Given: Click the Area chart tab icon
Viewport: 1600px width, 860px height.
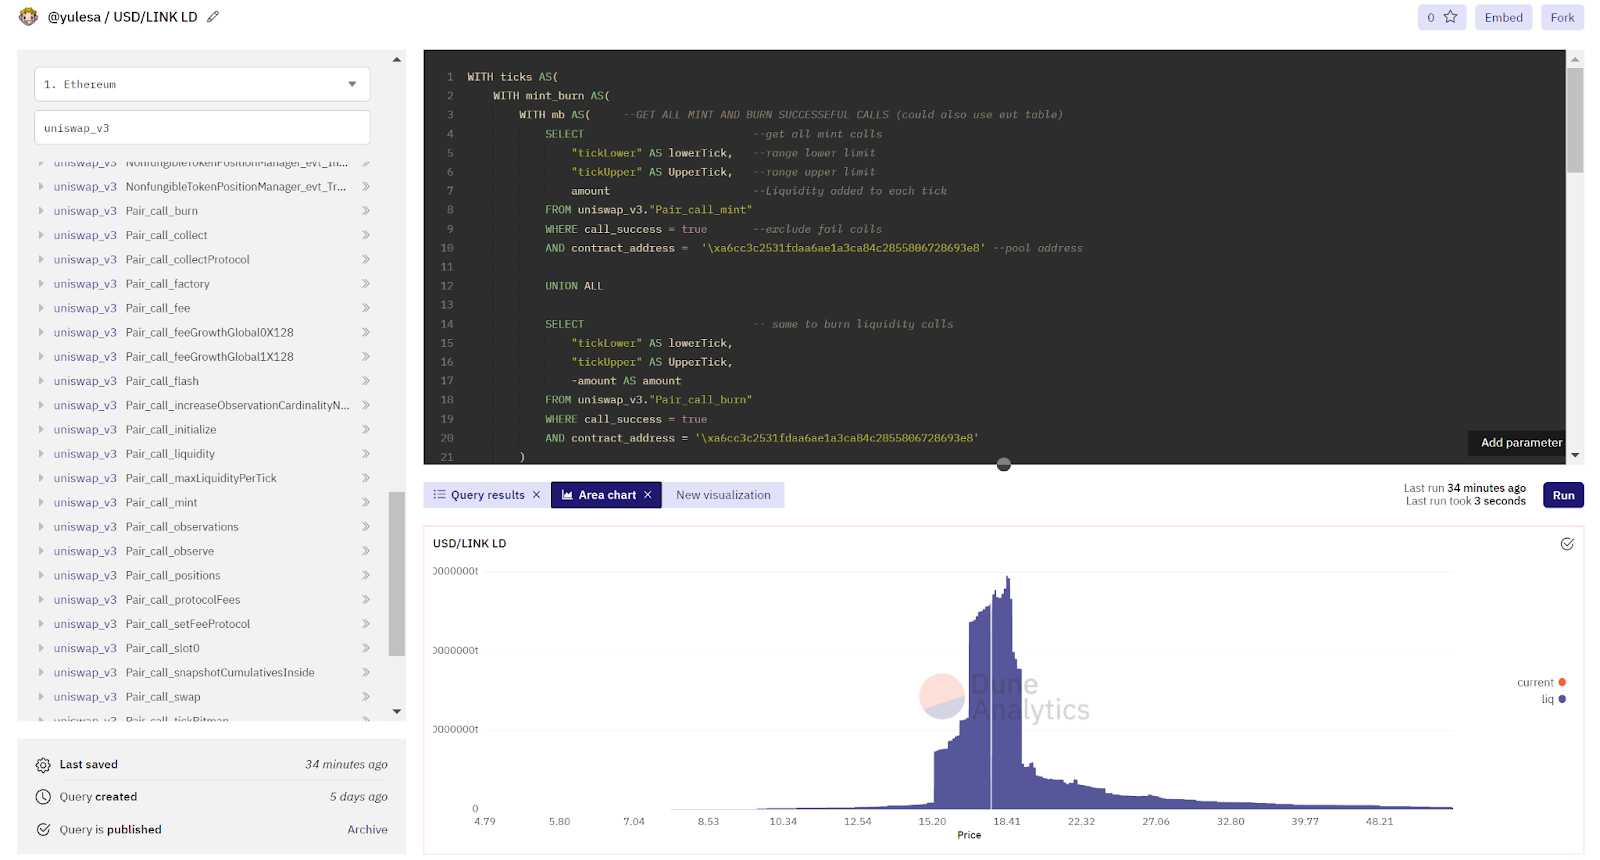Looking at the screenshot, I should coord(567,495).
